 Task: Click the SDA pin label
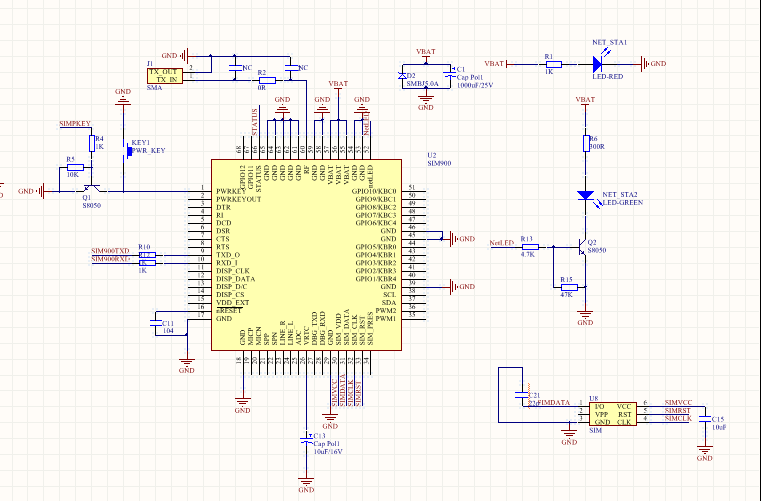(389, 302)
